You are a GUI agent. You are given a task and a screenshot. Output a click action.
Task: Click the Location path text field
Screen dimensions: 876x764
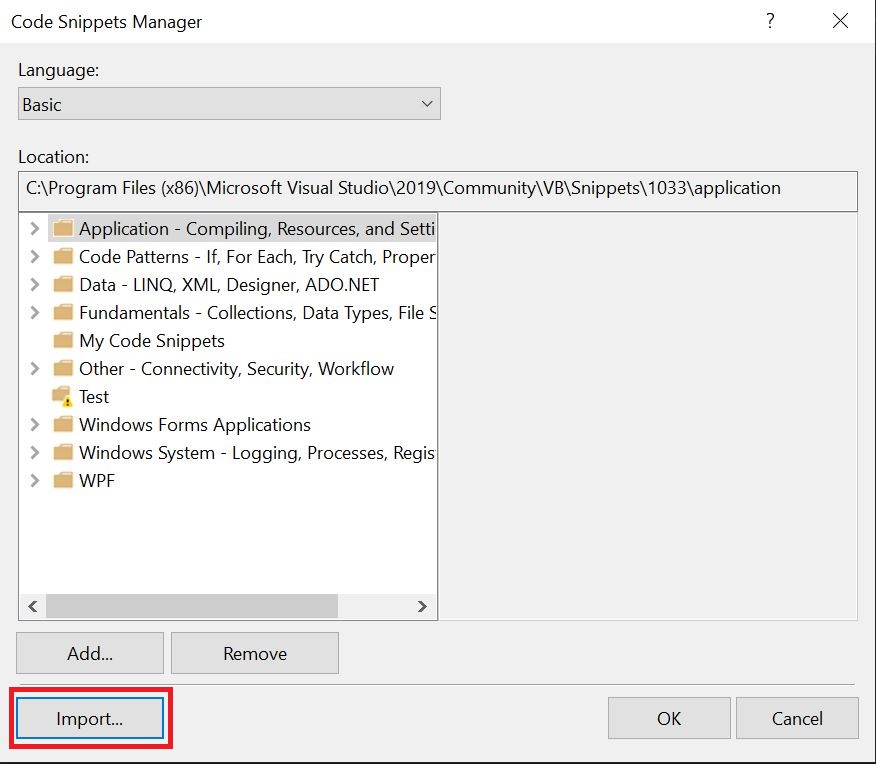click(437, 189)
